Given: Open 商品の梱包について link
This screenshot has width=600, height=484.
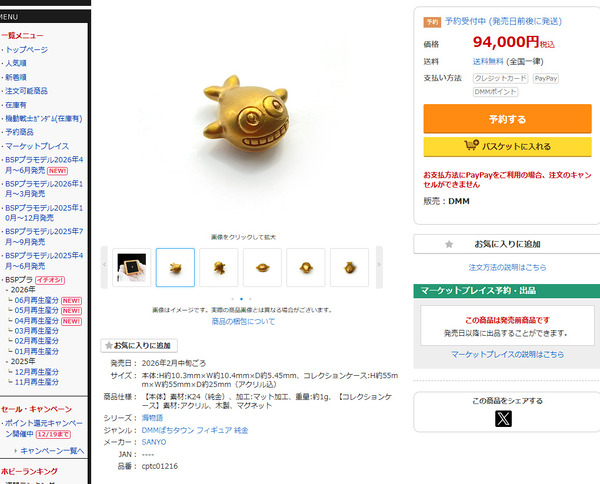Looking at the screenshot, I should (x=243, y=321).
